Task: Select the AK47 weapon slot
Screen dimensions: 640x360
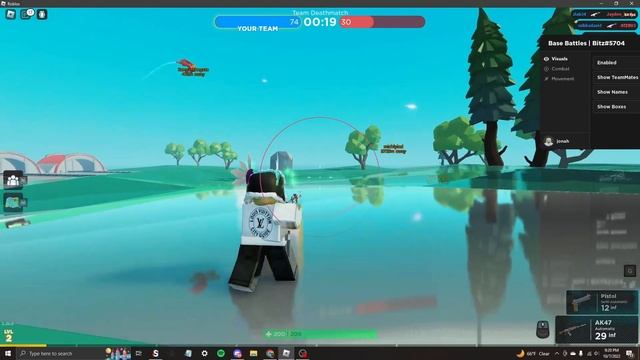Action: point(596,330)
